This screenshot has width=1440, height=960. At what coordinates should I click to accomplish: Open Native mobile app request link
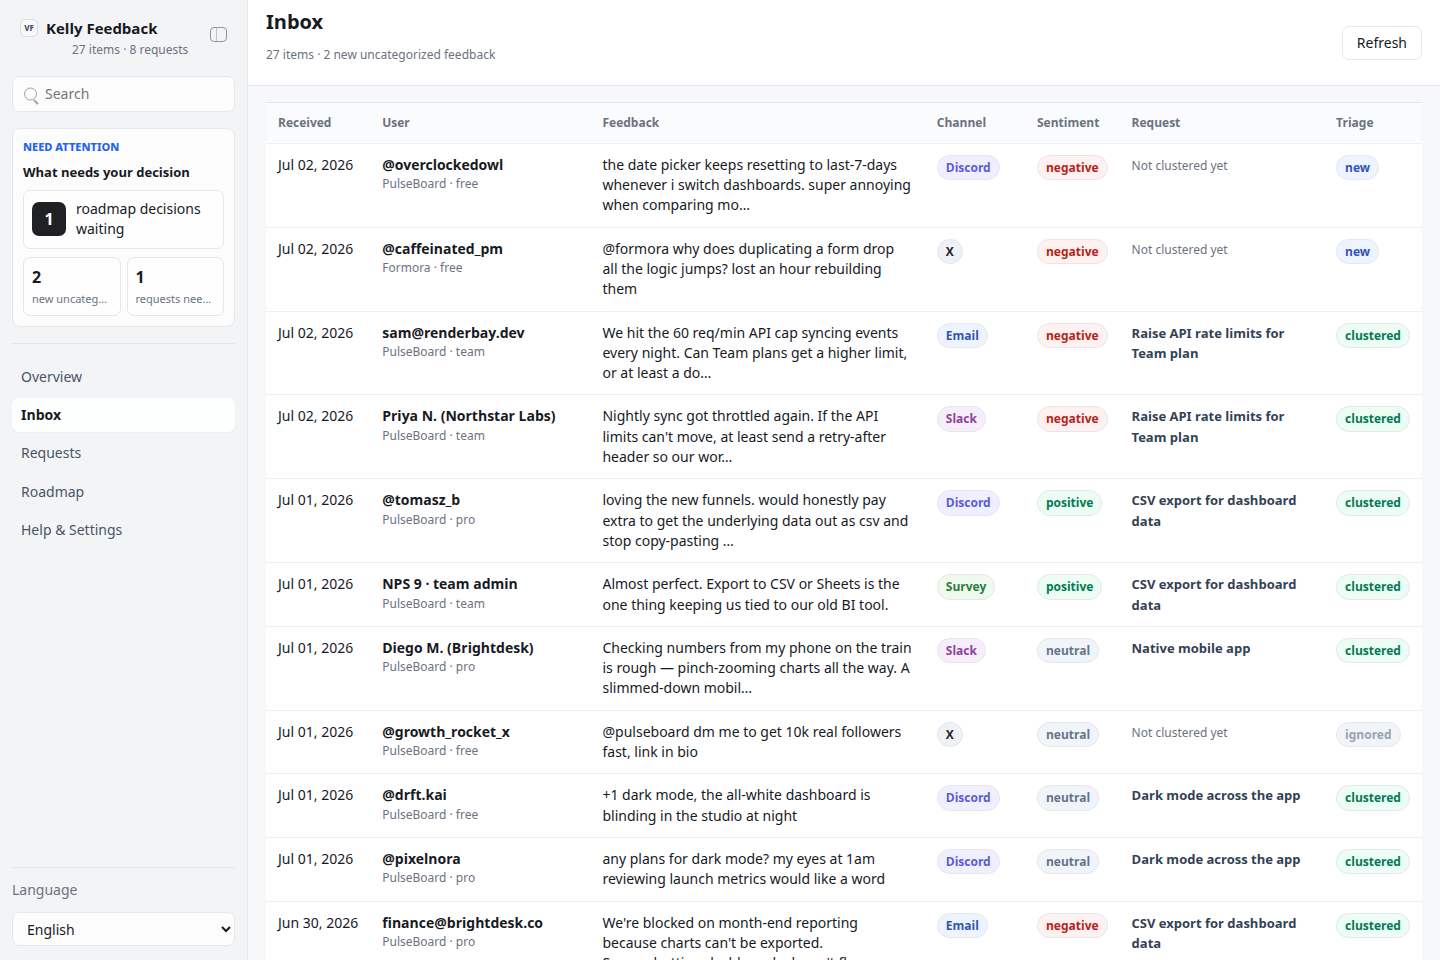tap(1191, 649)
